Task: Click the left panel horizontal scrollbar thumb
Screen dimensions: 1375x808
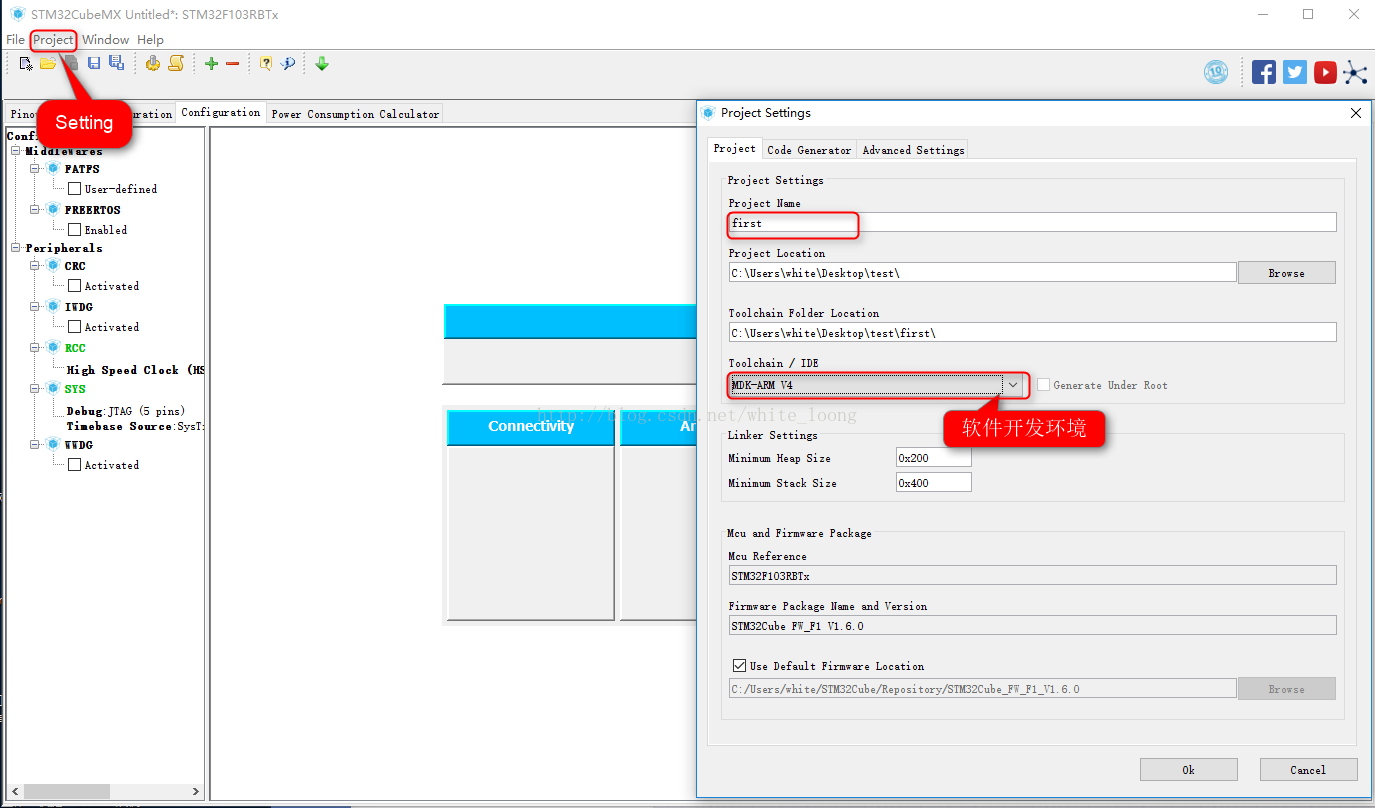Action: (x=66, y=791)
